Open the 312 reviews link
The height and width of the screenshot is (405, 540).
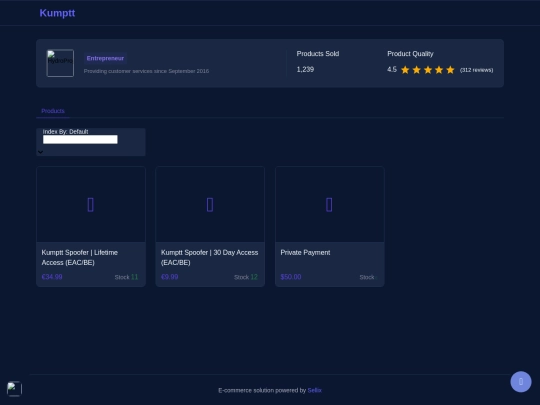click(476, 70)
